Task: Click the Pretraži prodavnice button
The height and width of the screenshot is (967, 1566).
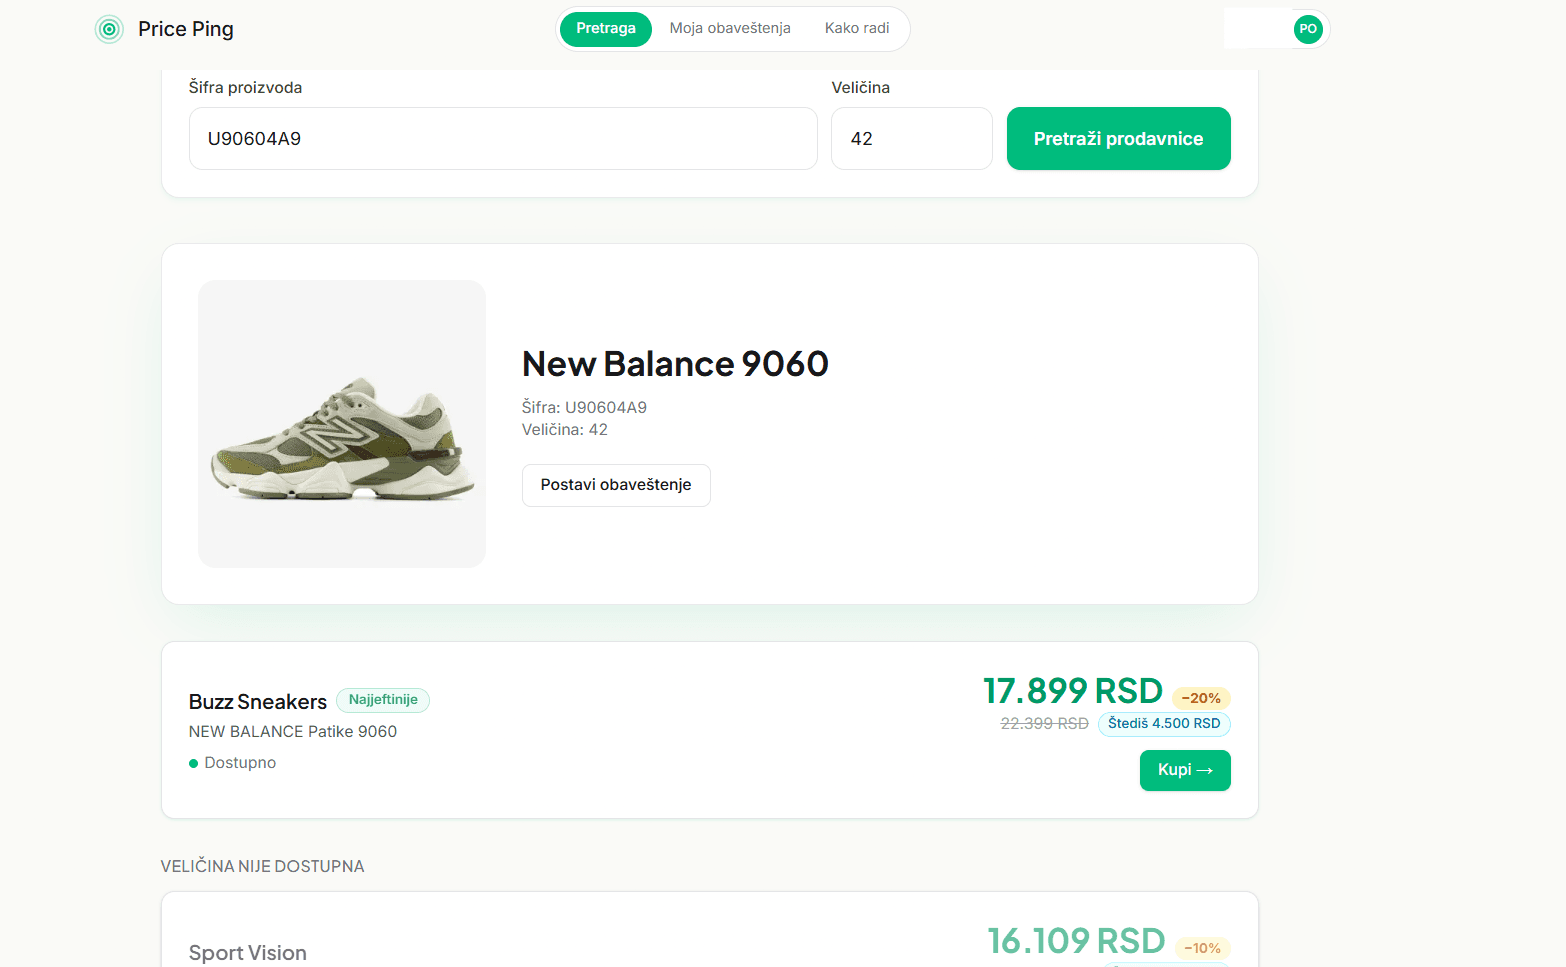Action: [x=1118, y=139]
